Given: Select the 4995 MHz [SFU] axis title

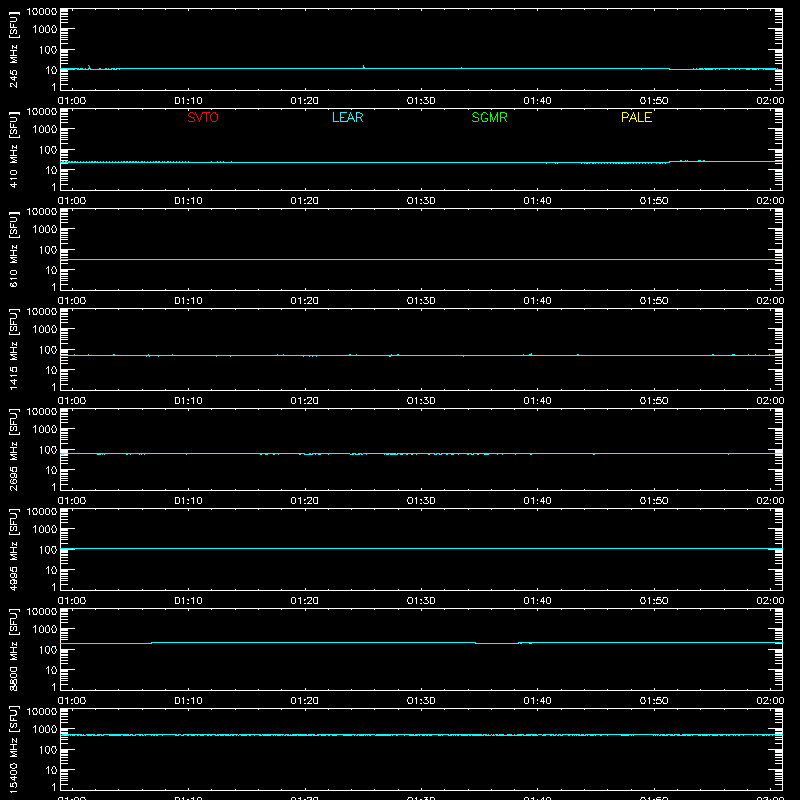Looking at the screenshot, I should click(14, 550).
